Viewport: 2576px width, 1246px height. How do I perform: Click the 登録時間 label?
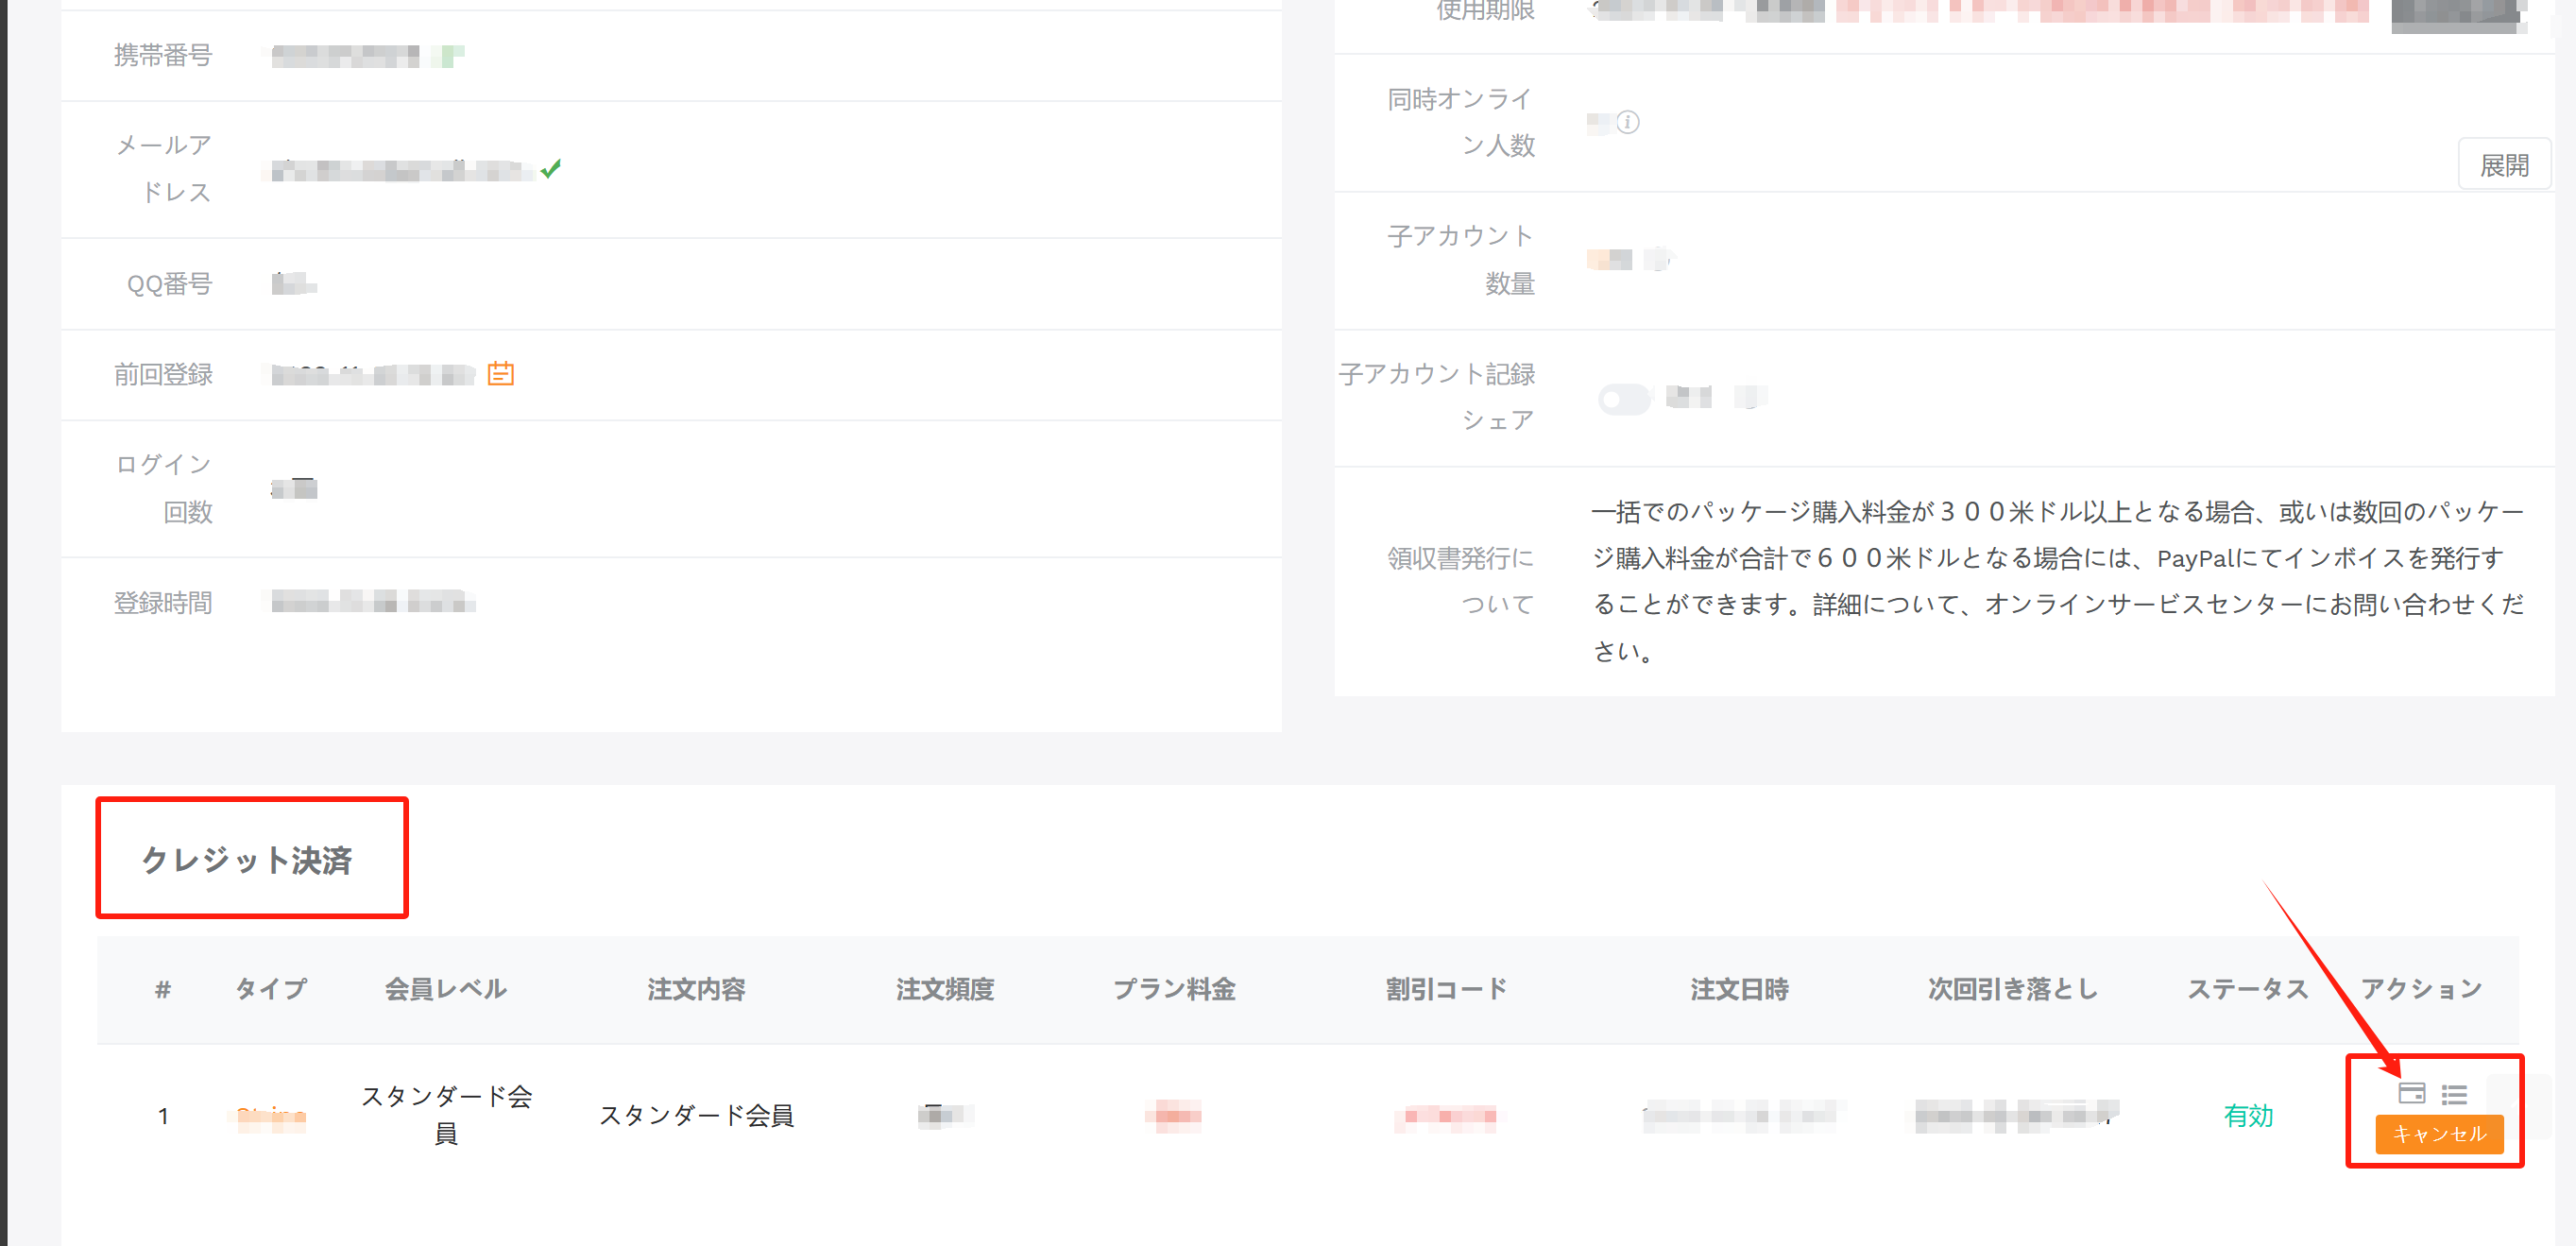(x=163, y=603)
